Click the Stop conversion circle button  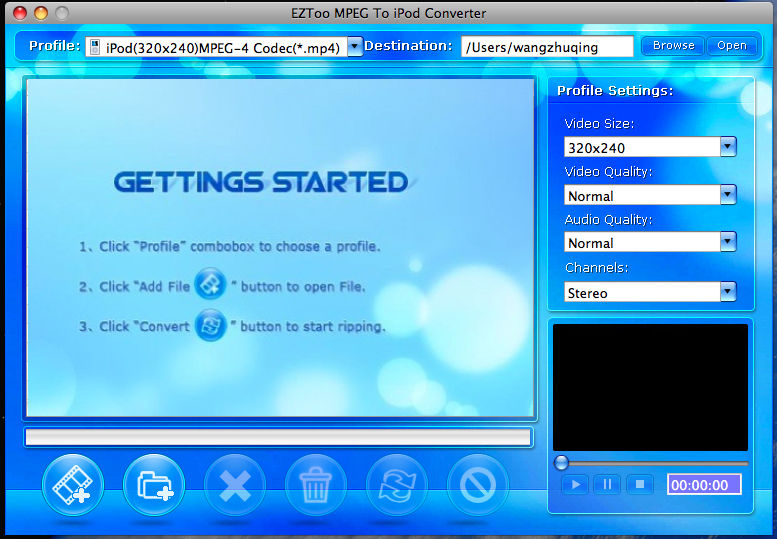point(478,485)
